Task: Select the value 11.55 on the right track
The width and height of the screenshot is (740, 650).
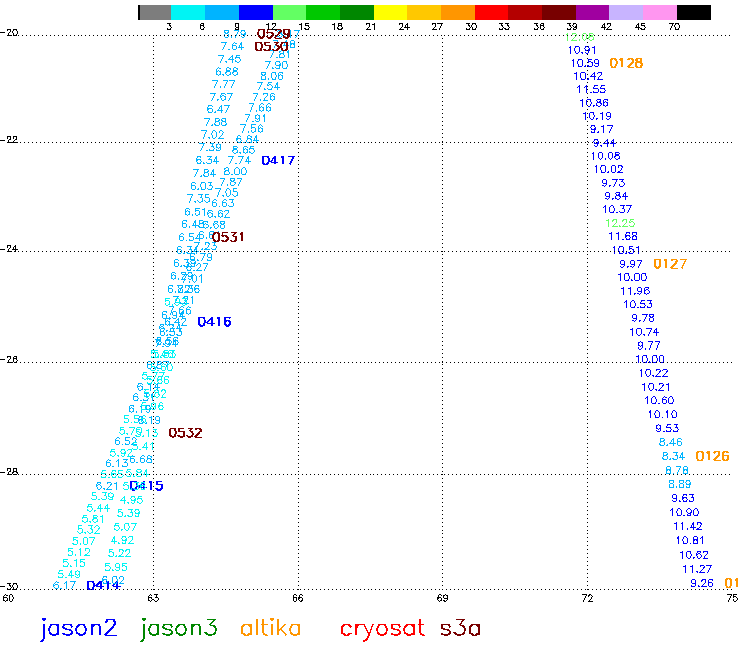Action: (x=591, y=89)
